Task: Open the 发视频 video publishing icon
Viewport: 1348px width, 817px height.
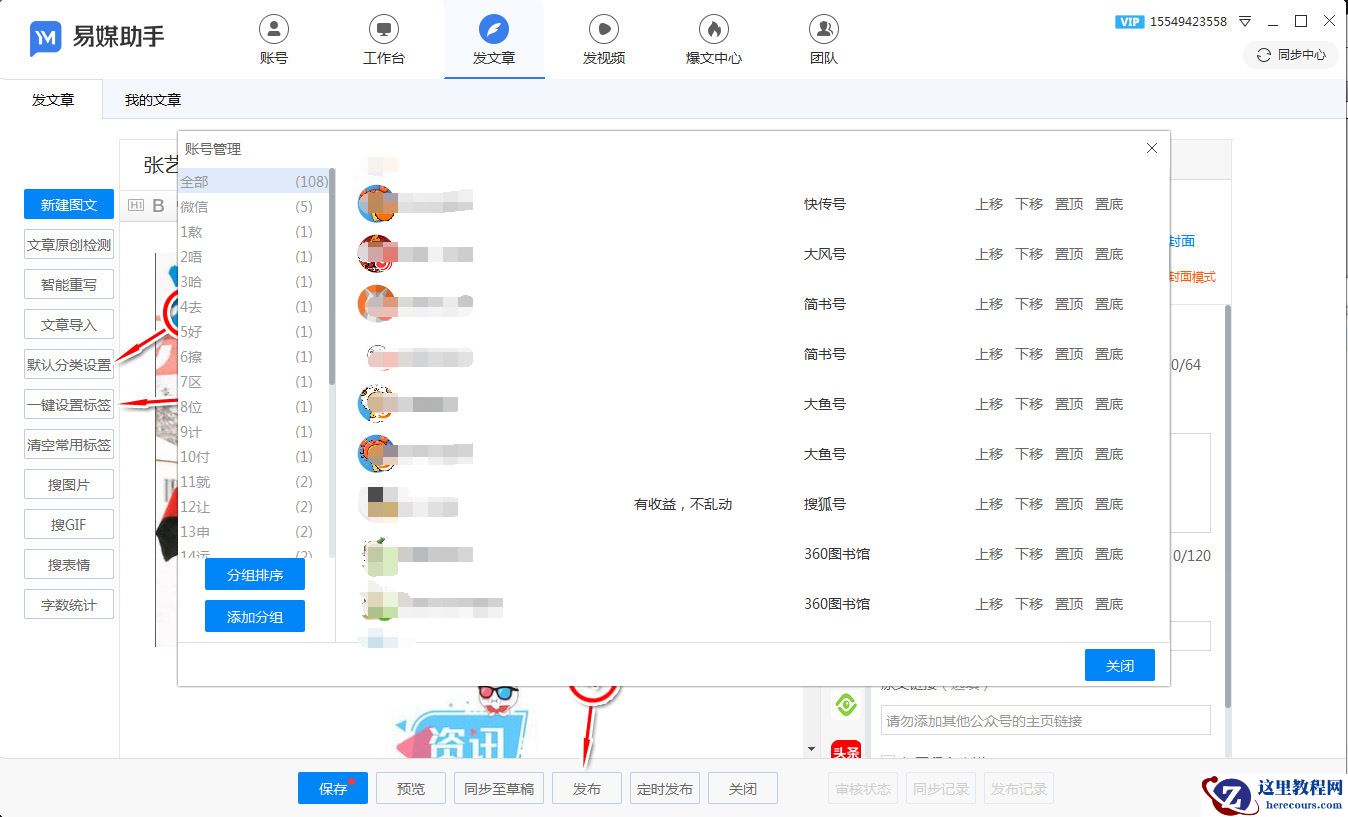Action: click(604, 28)
